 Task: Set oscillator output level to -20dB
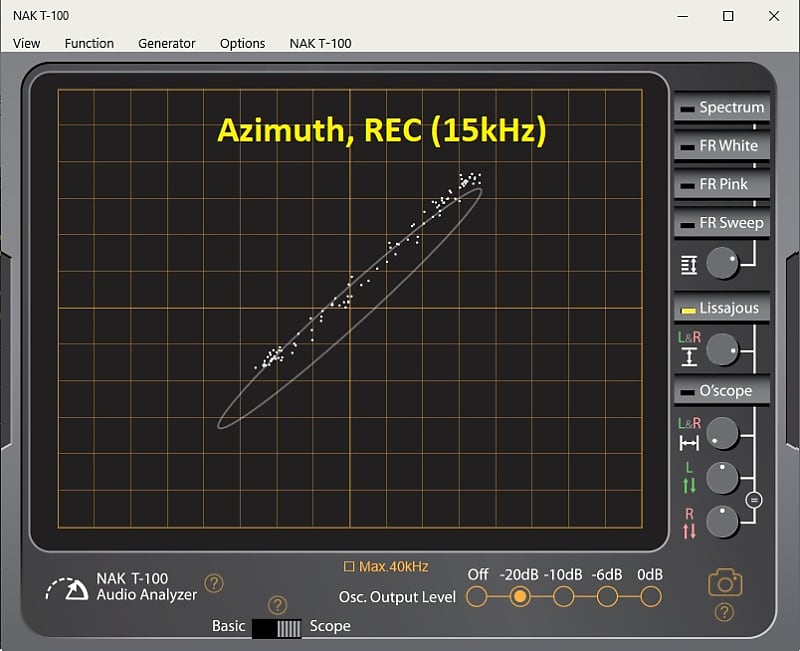click(520, 596)
